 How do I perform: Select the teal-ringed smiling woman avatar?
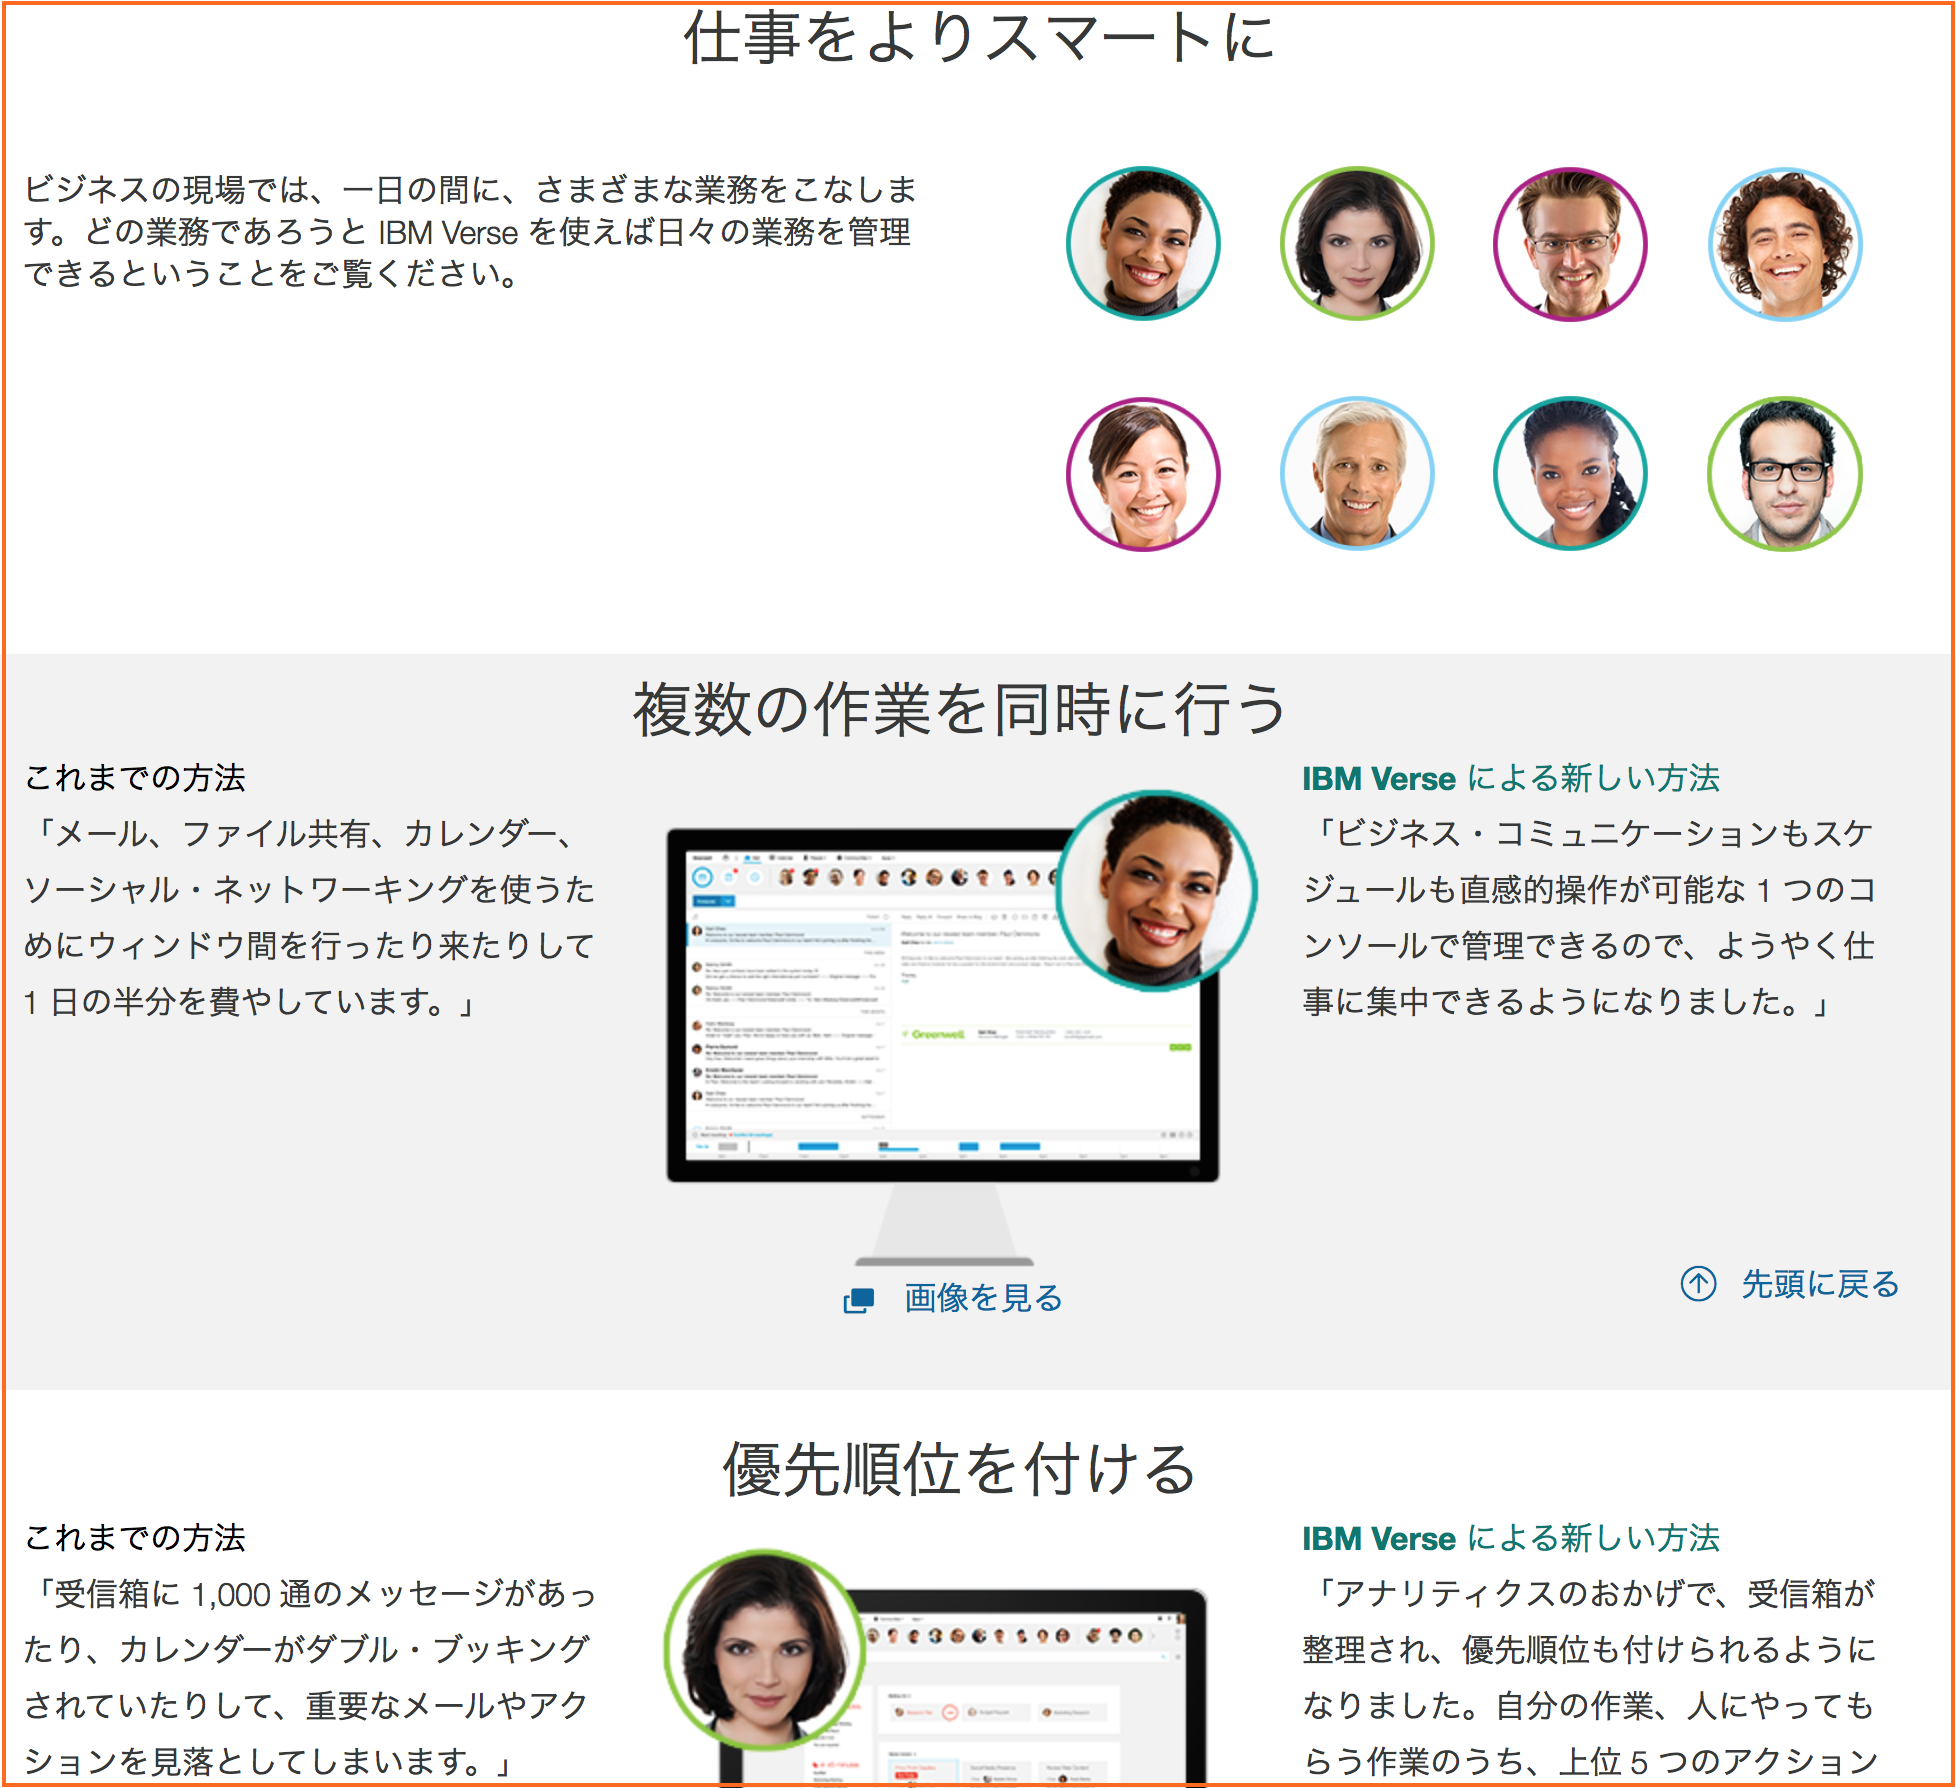point(1143,244)
